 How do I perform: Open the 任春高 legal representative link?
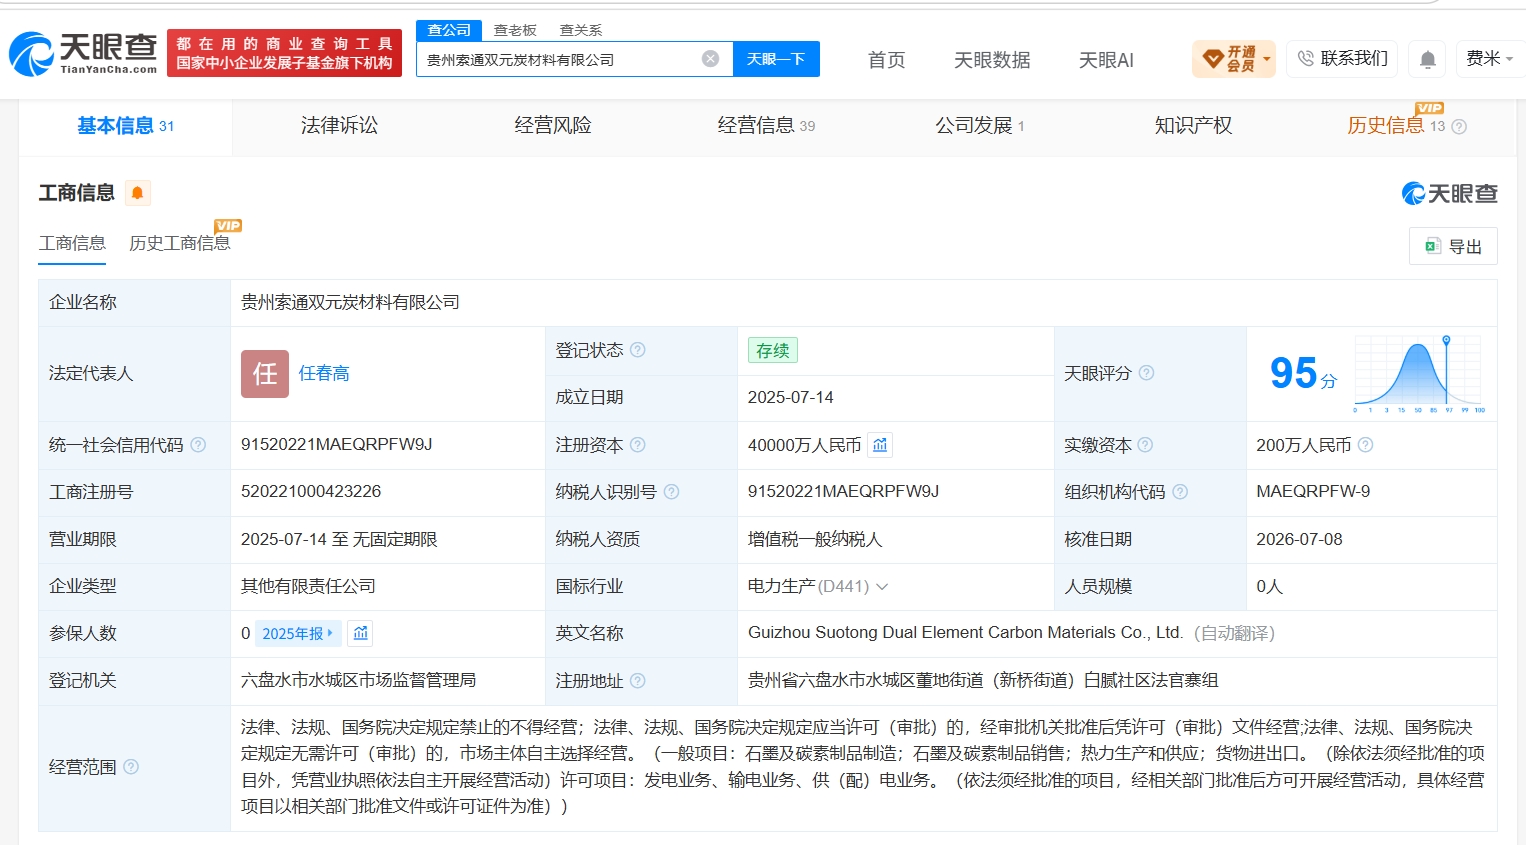coord(324,374)
